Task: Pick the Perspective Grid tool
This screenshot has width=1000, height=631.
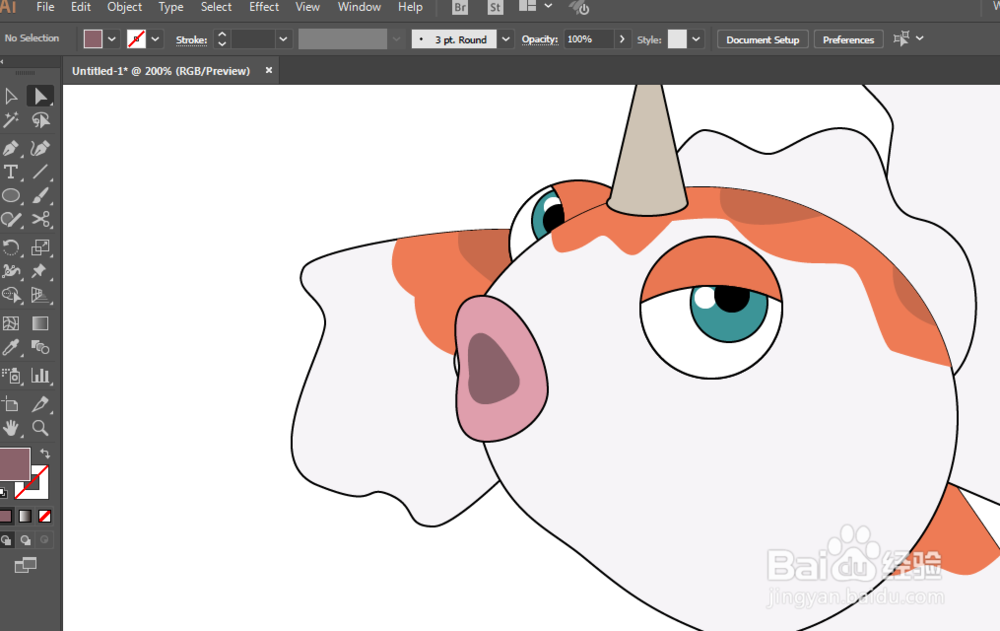Action: [40, 295]
